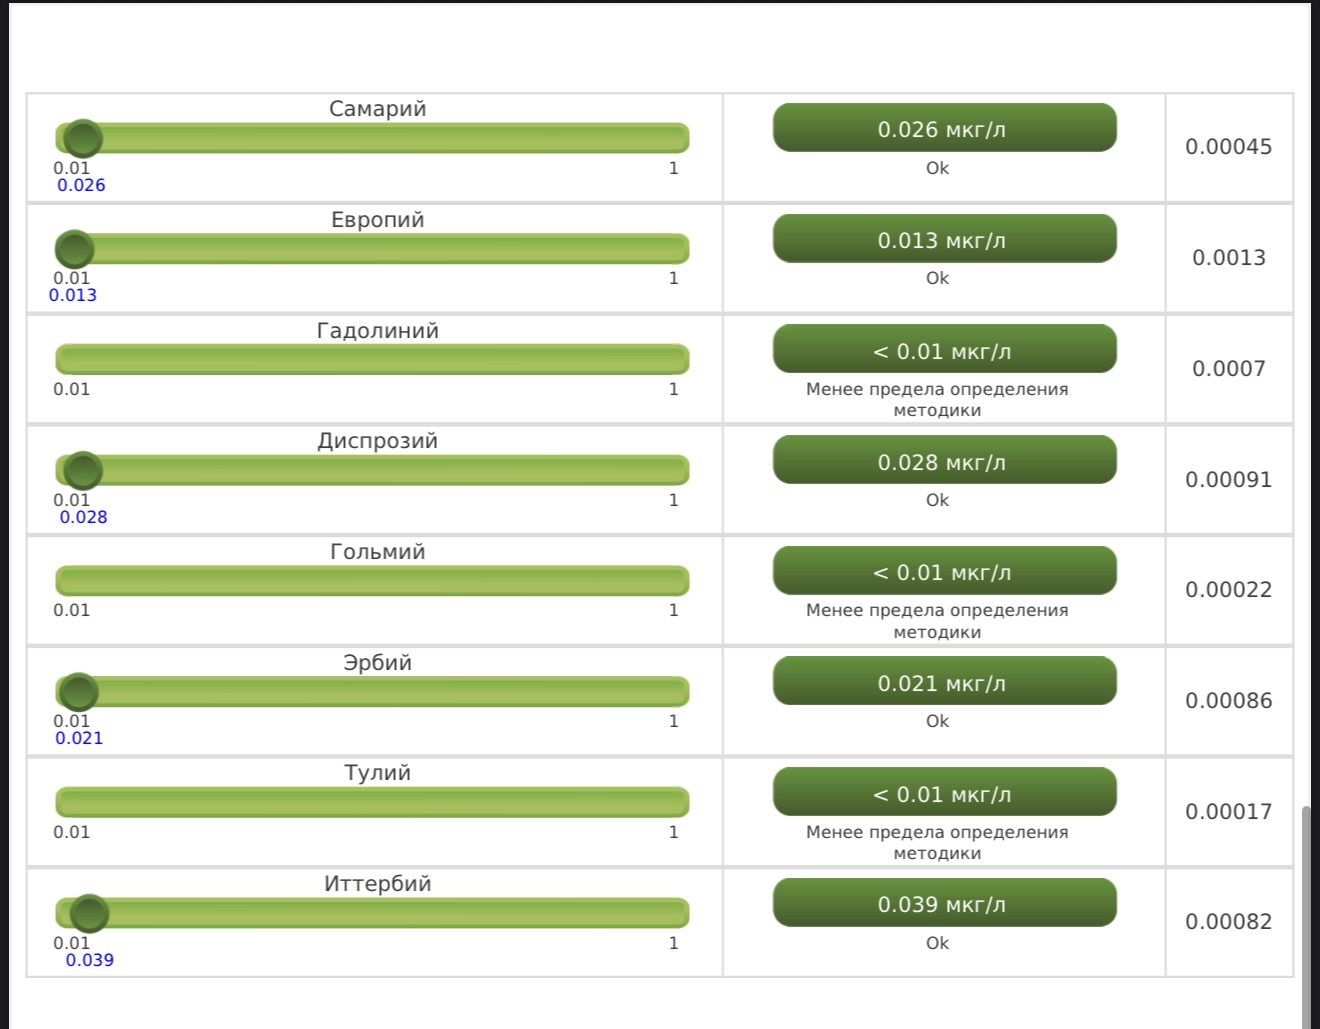
Task: Click the 0.013 мкг/л result button
Action: pos(944,239)
